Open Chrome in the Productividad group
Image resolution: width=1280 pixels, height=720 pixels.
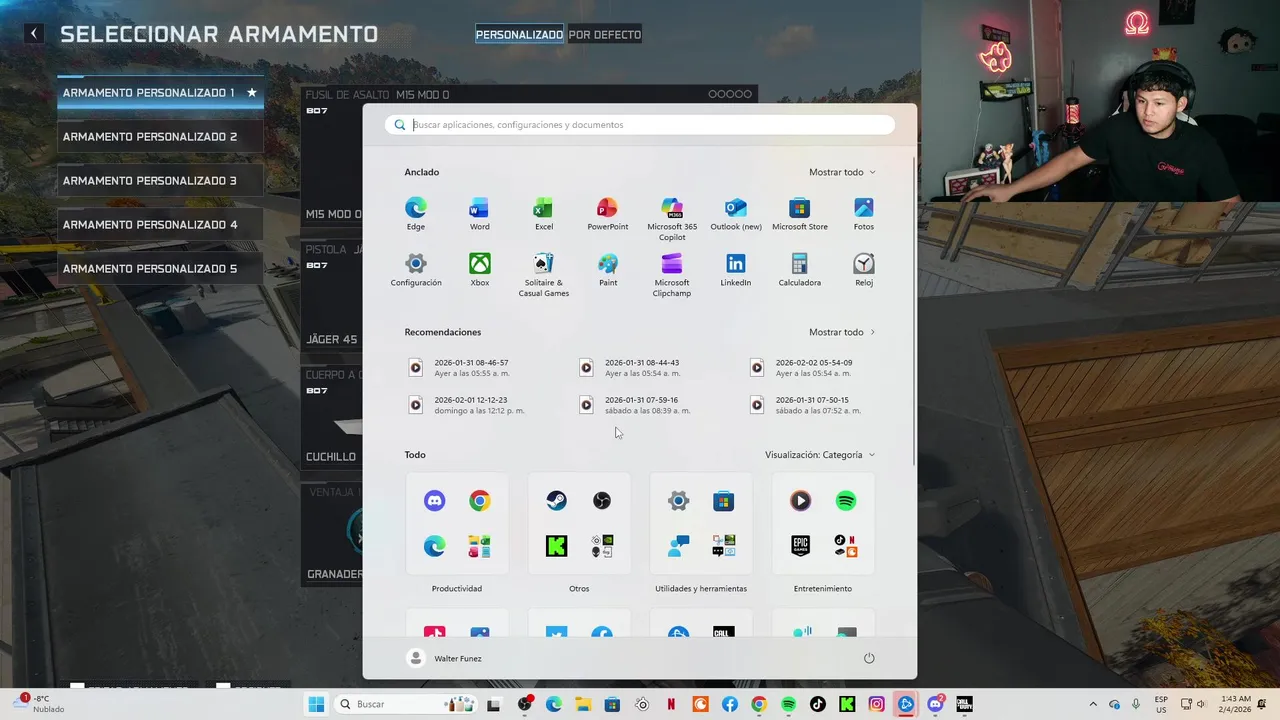tap(480, 501)
